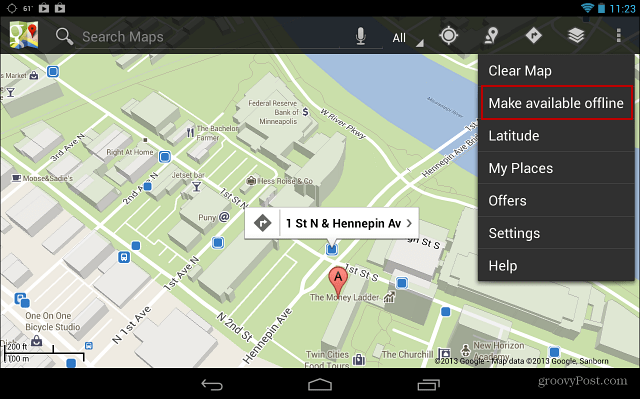640x399 pixels.
Task: Tap the Android home navigation button
Action: (x=320, y=384)
